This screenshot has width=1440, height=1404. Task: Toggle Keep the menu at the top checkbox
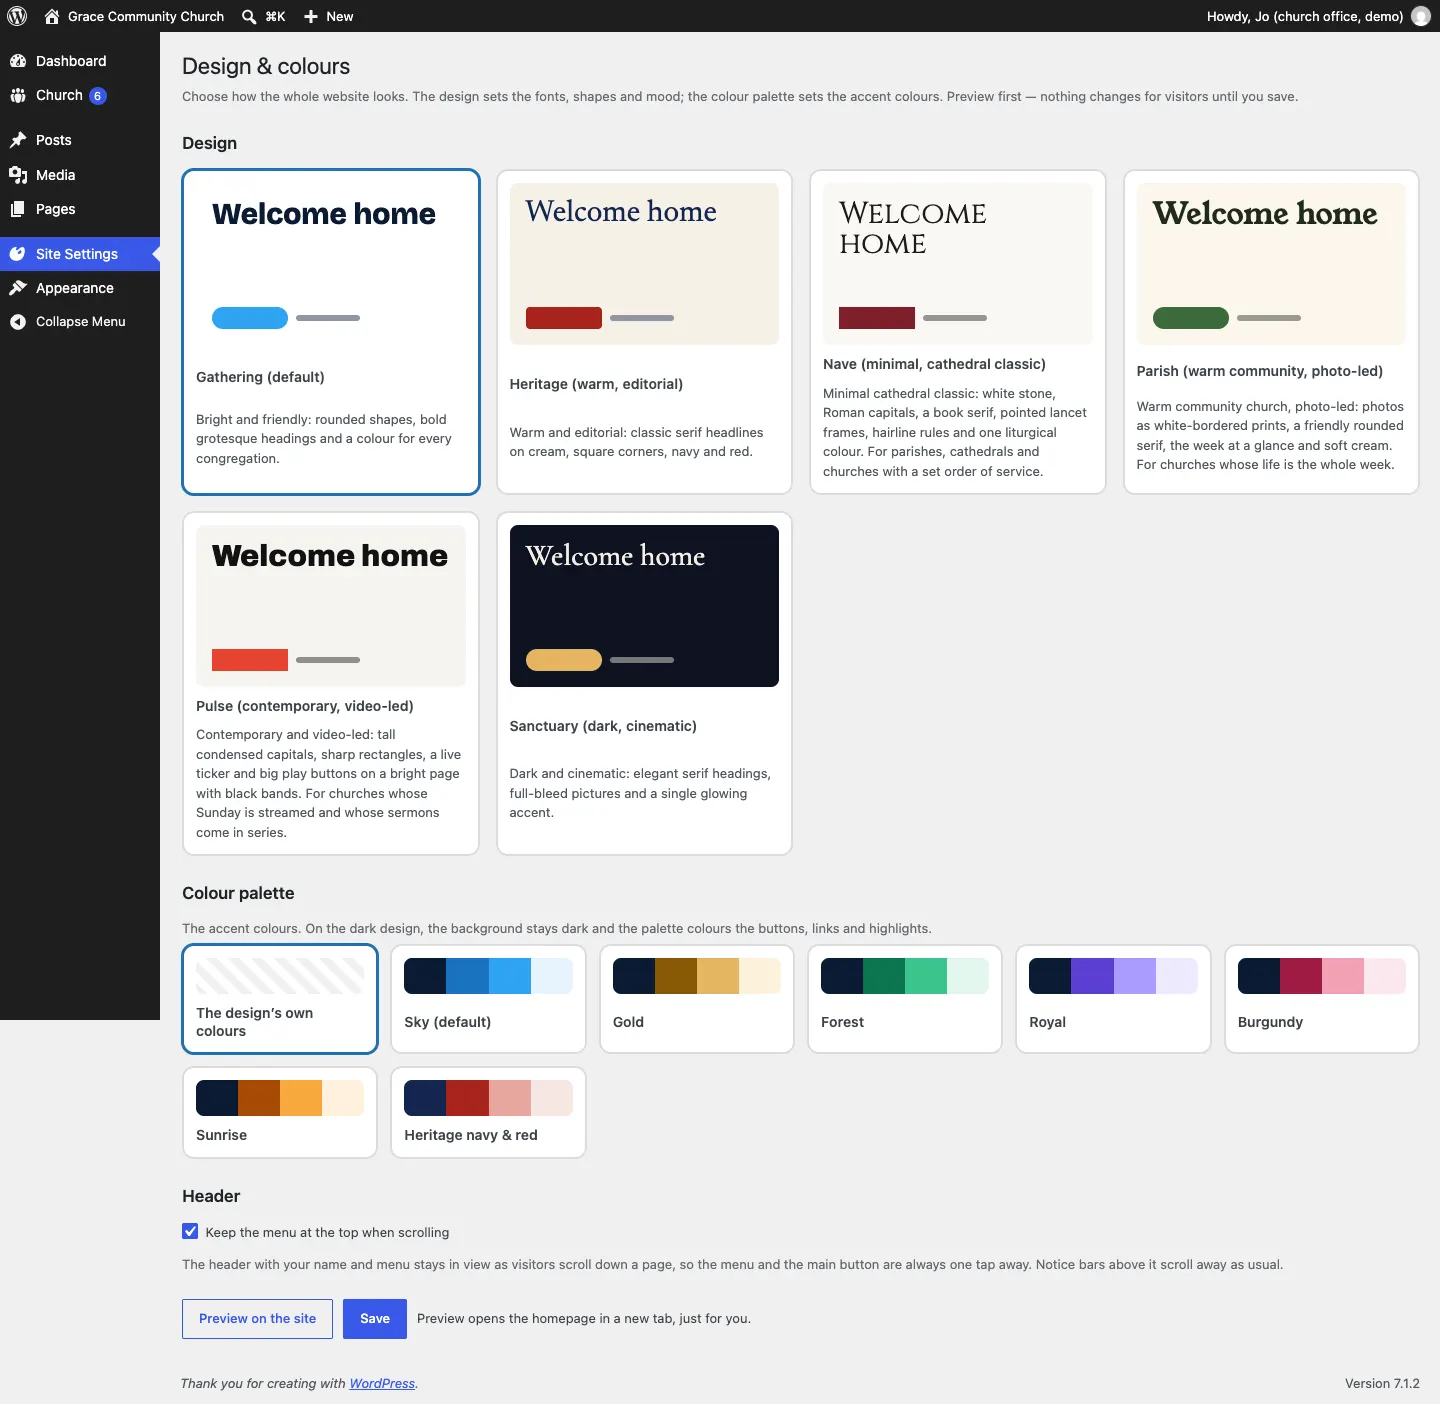[x=190, y=1231]
